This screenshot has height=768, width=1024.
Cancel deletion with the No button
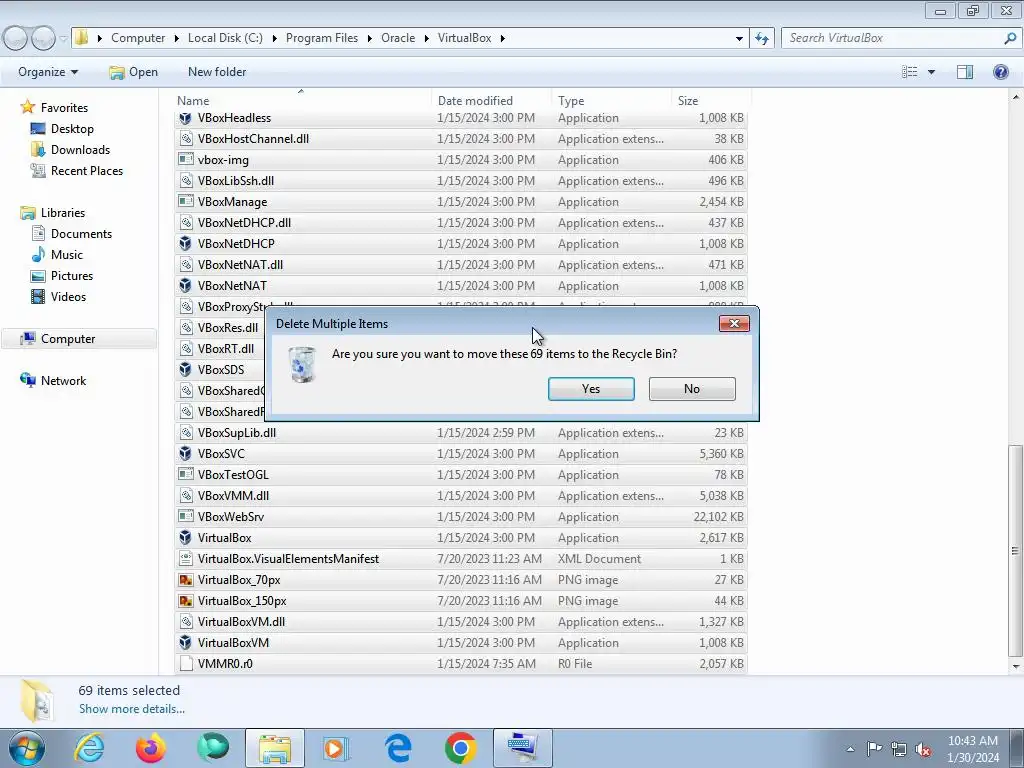tap(692, 389)
